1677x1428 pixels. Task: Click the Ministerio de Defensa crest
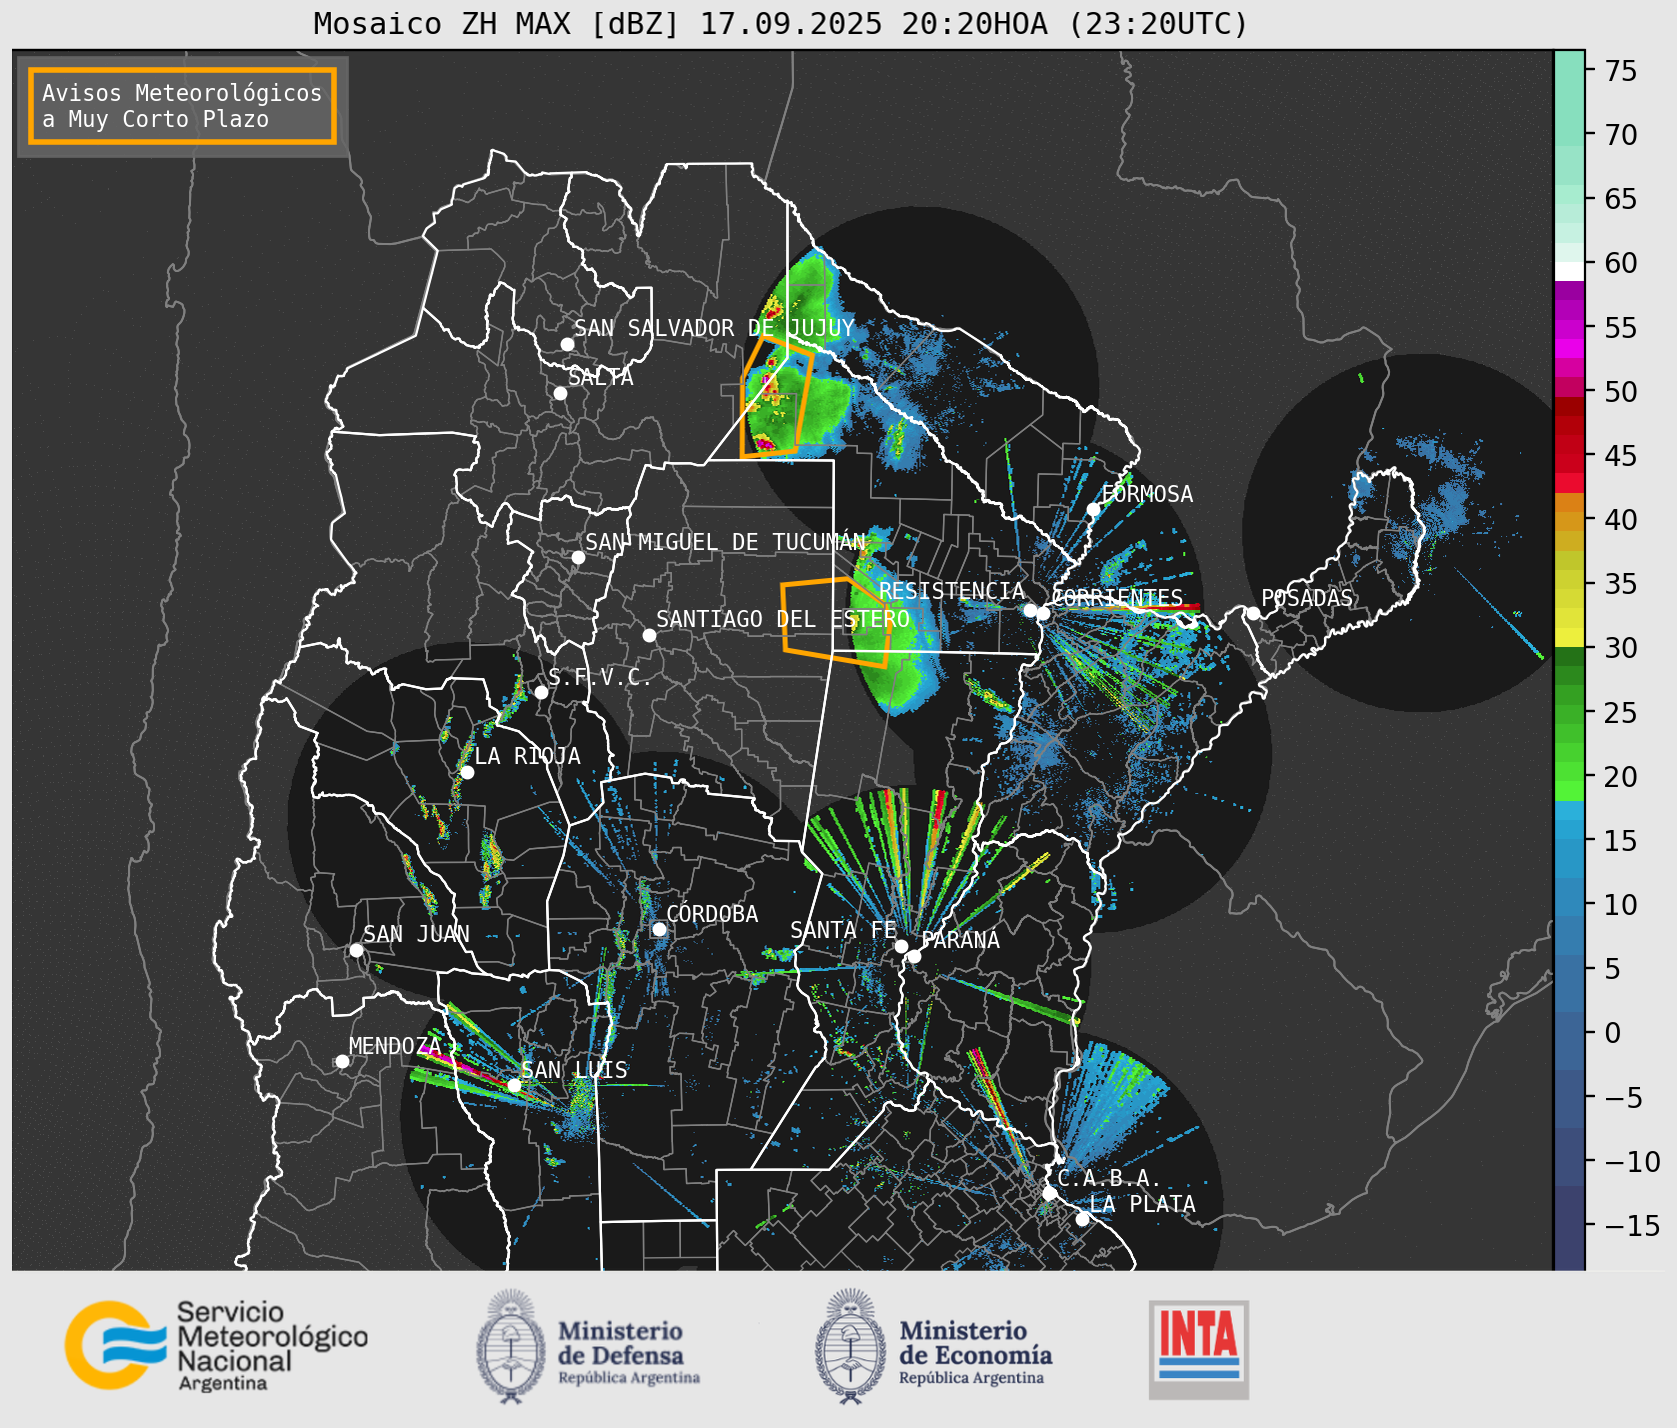[511, 1346]
